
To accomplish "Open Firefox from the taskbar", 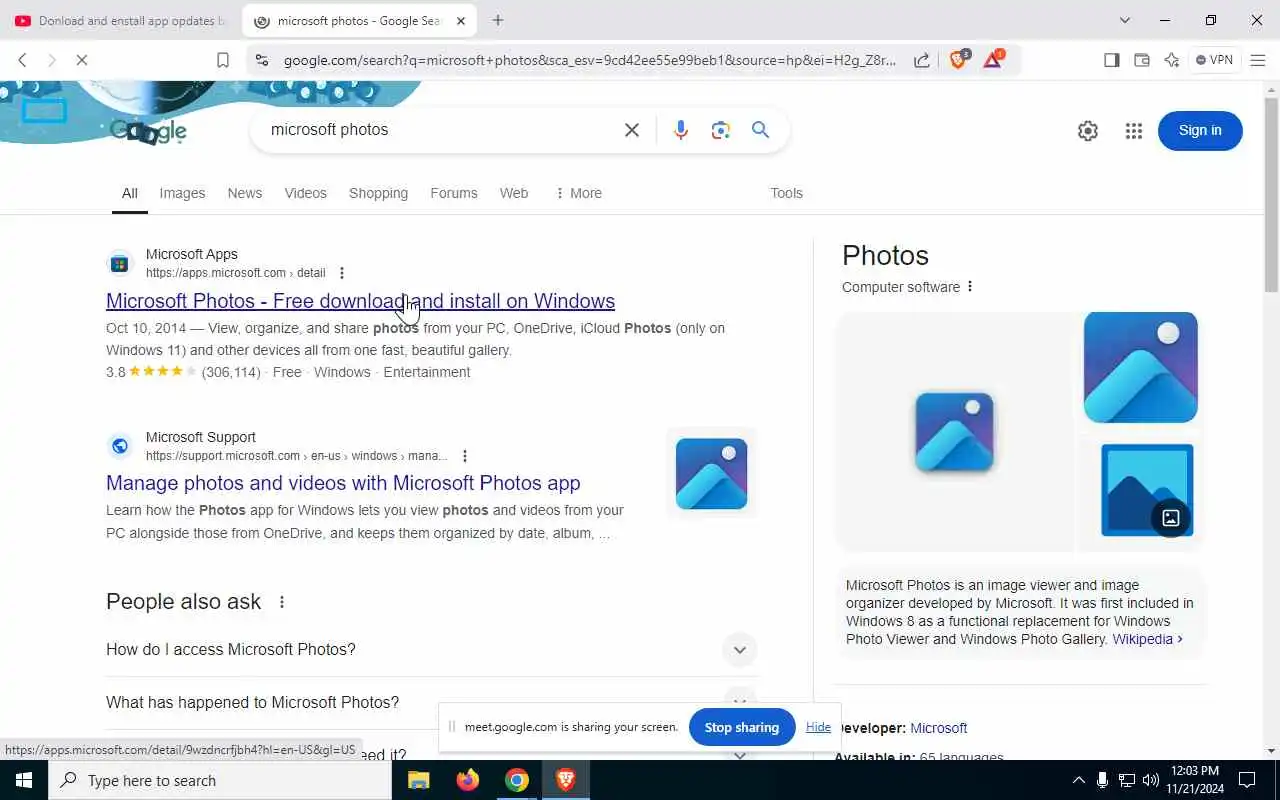I will [x=467, y=780].
